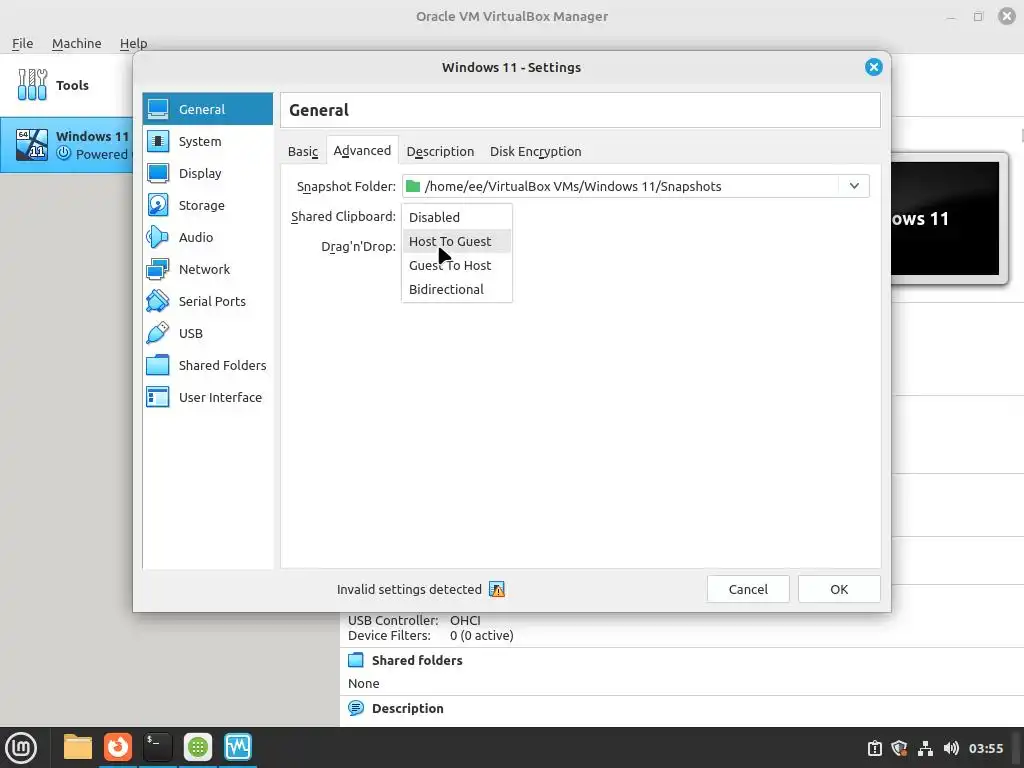Open the Help menu
The width and height of the screenshot is (1024, 768).
133,43
